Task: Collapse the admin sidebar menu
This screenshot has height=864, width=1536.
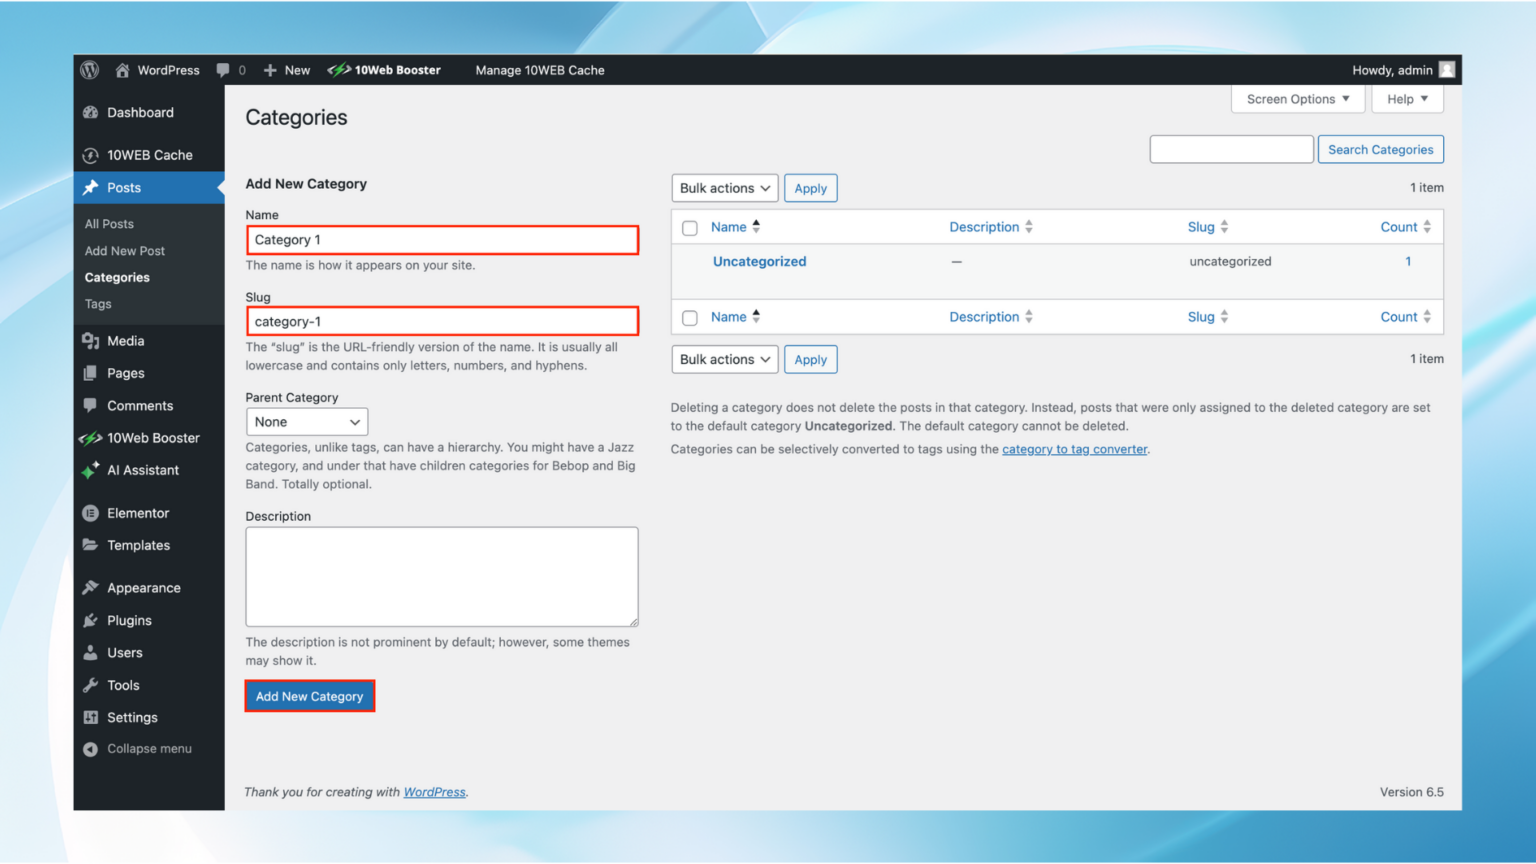Action: 89,748
